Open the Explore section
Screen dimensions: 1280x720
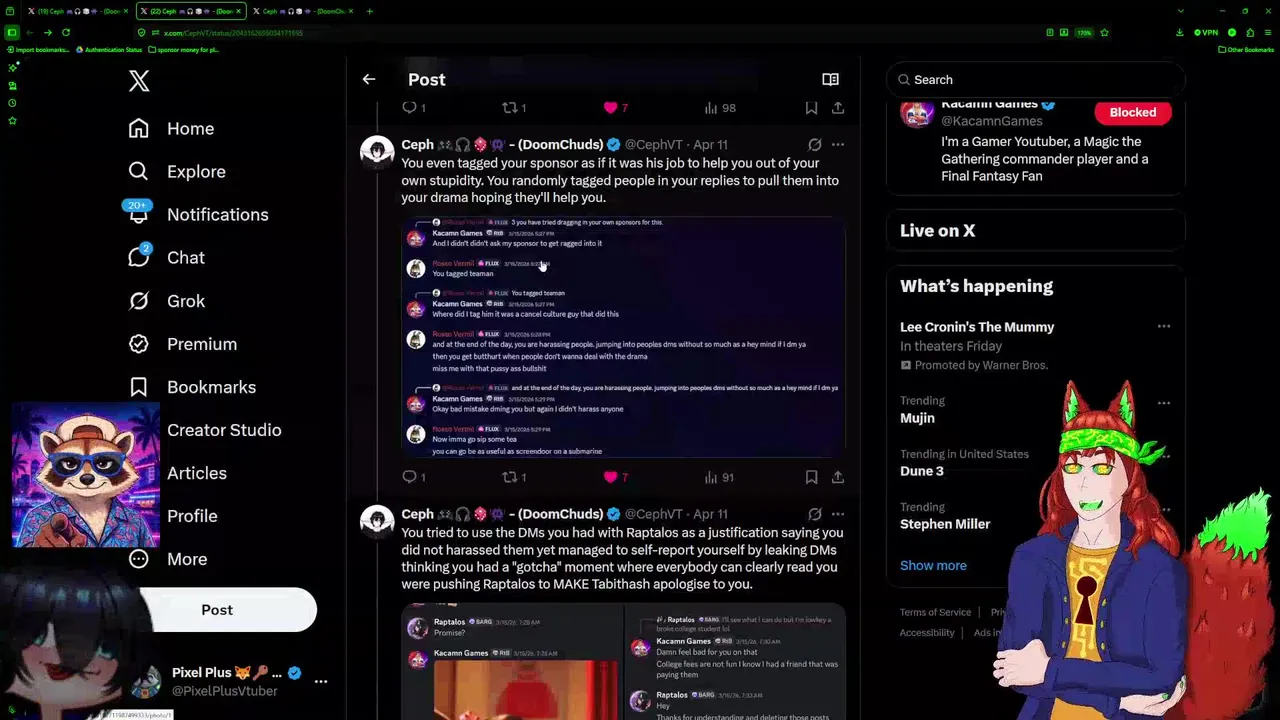click(177, 171)
